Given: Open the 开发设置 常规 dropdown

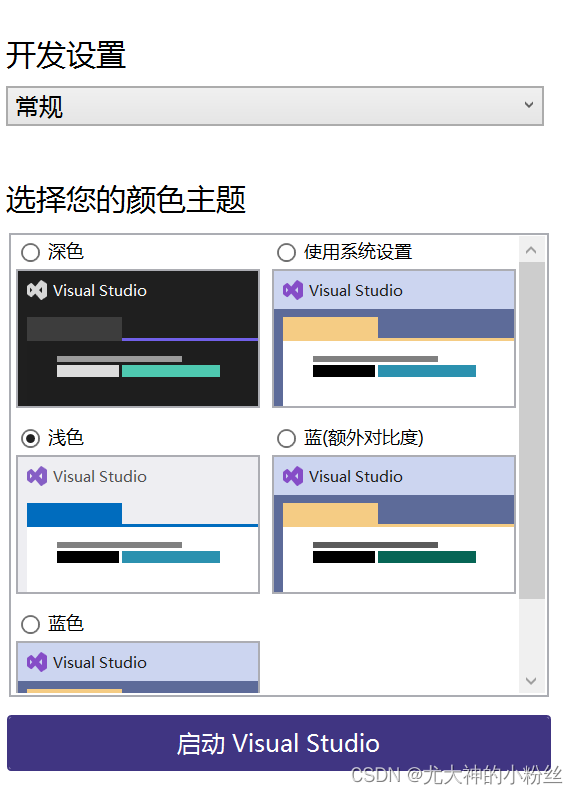Looking at the screenshot, I should click(x=275, y=106).
